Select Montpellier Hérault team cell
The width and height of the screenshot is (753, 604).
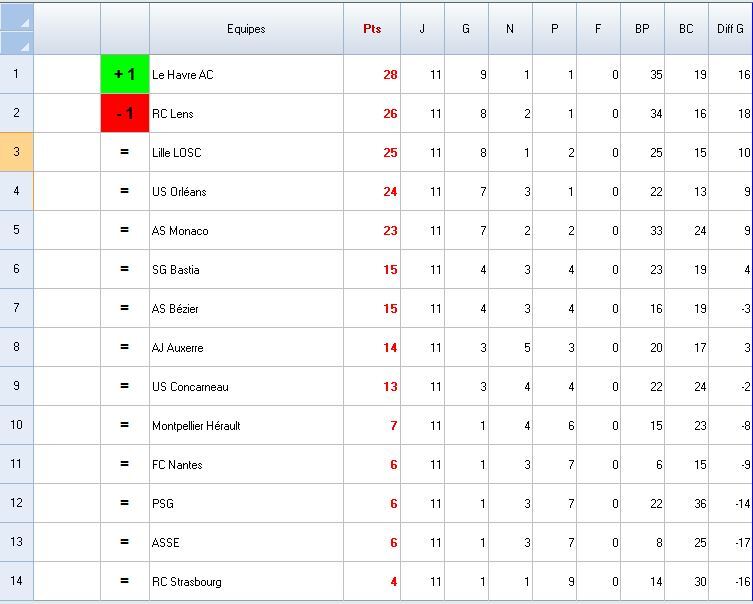pos(246,426)
